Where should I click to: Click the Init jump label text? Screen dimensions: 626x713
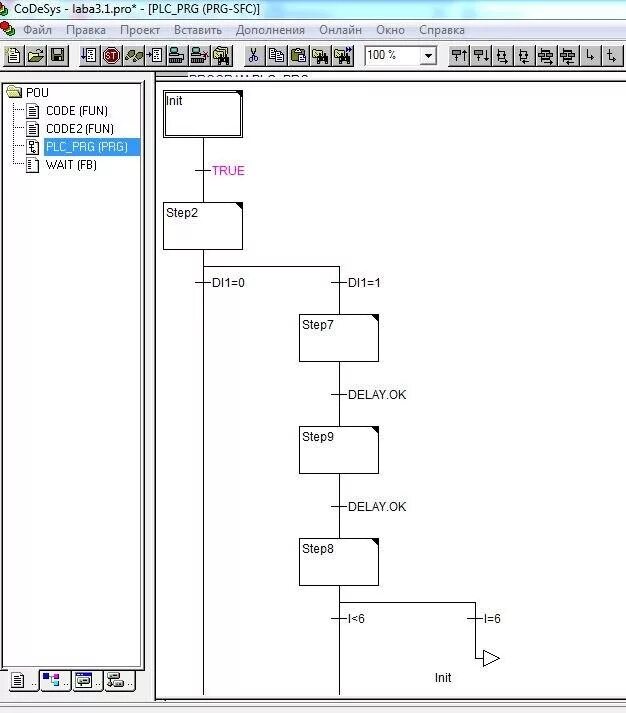tap(443, 678)
